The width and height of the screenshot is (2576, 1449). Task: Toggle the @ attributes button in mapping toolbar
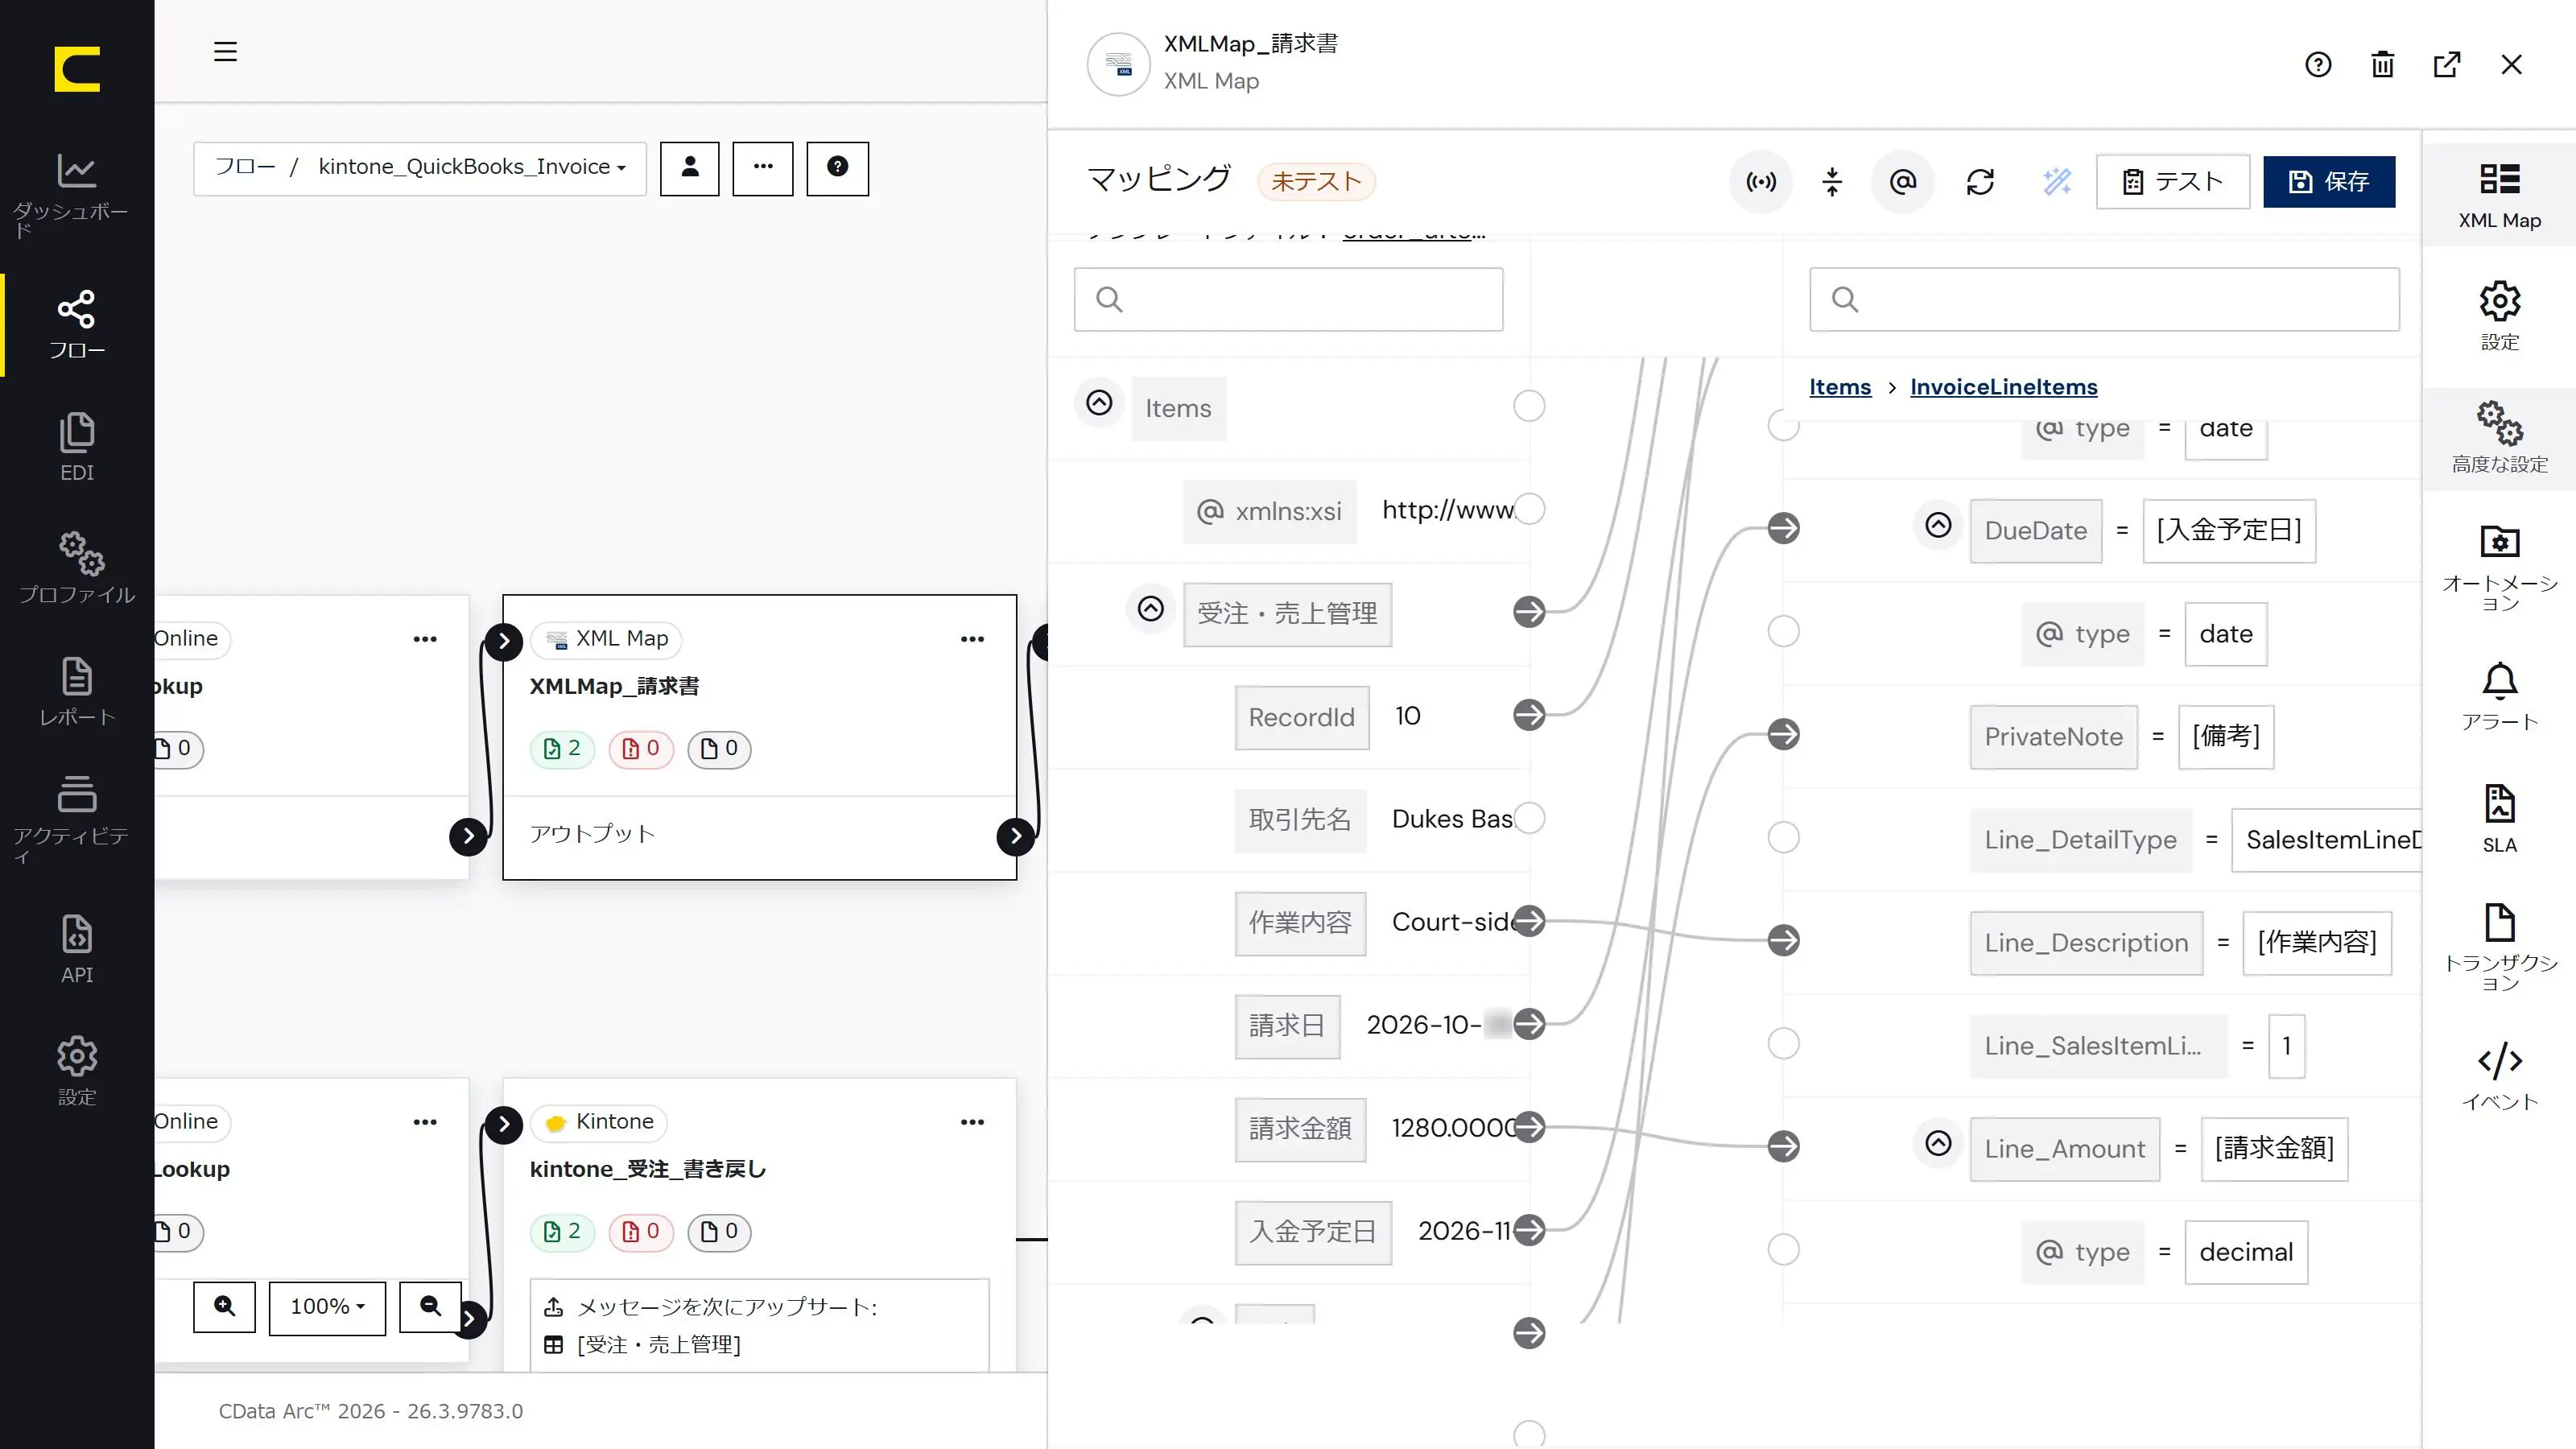point(1903,182)
